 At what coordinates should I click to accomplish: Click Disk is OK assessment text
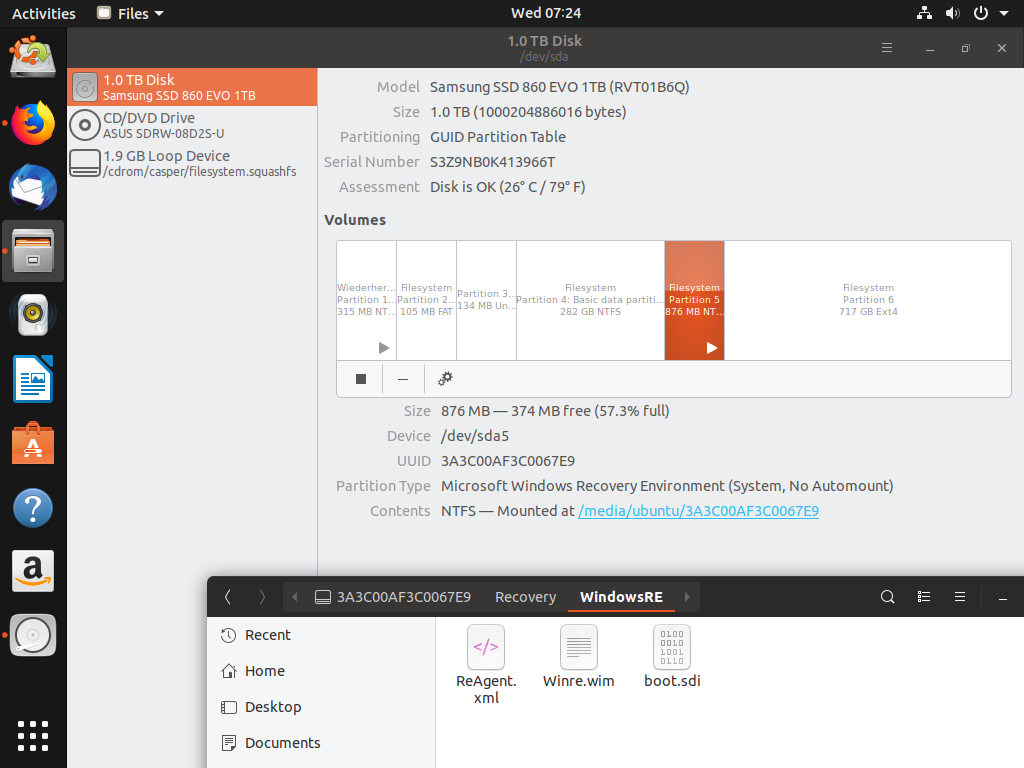[507, 187]
